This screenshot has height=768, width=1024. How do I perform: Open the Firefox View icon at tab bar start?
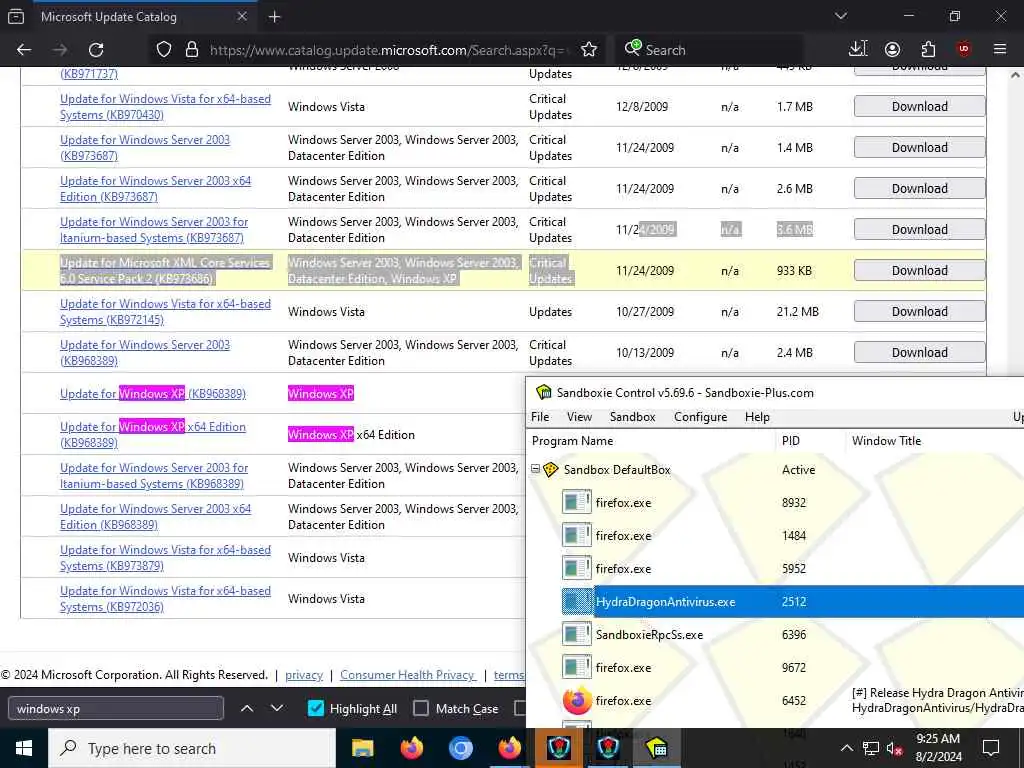[16, 17]
